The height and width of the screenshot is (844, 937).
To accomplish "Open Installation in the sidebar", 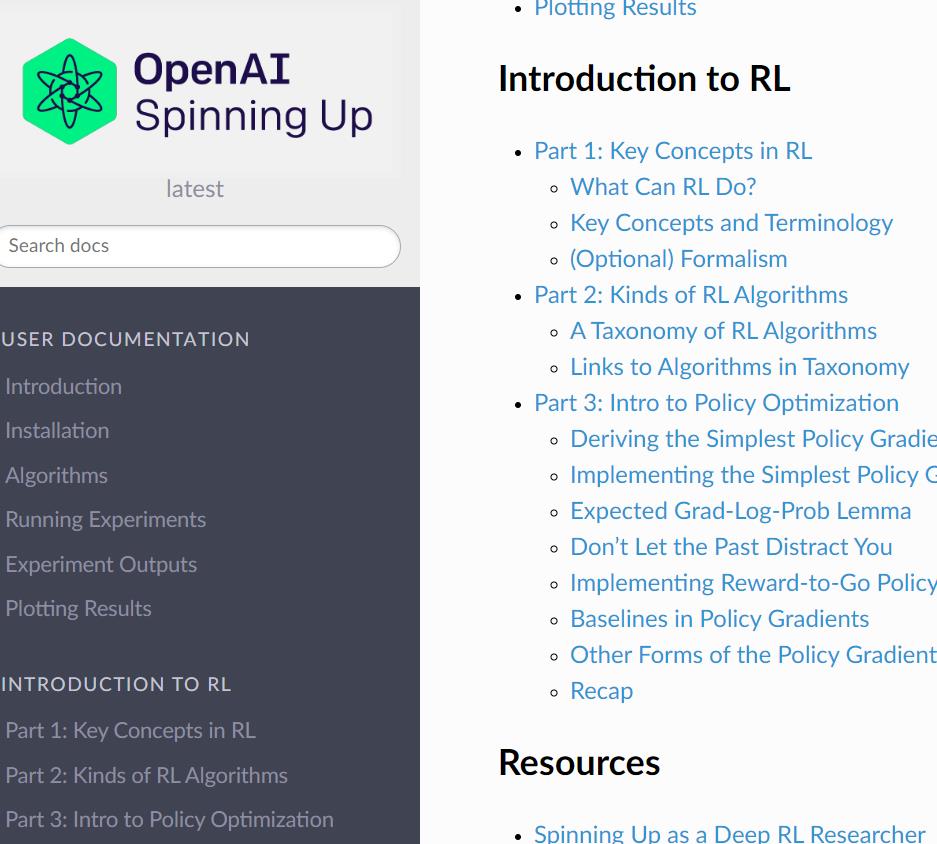I will 57,431.
